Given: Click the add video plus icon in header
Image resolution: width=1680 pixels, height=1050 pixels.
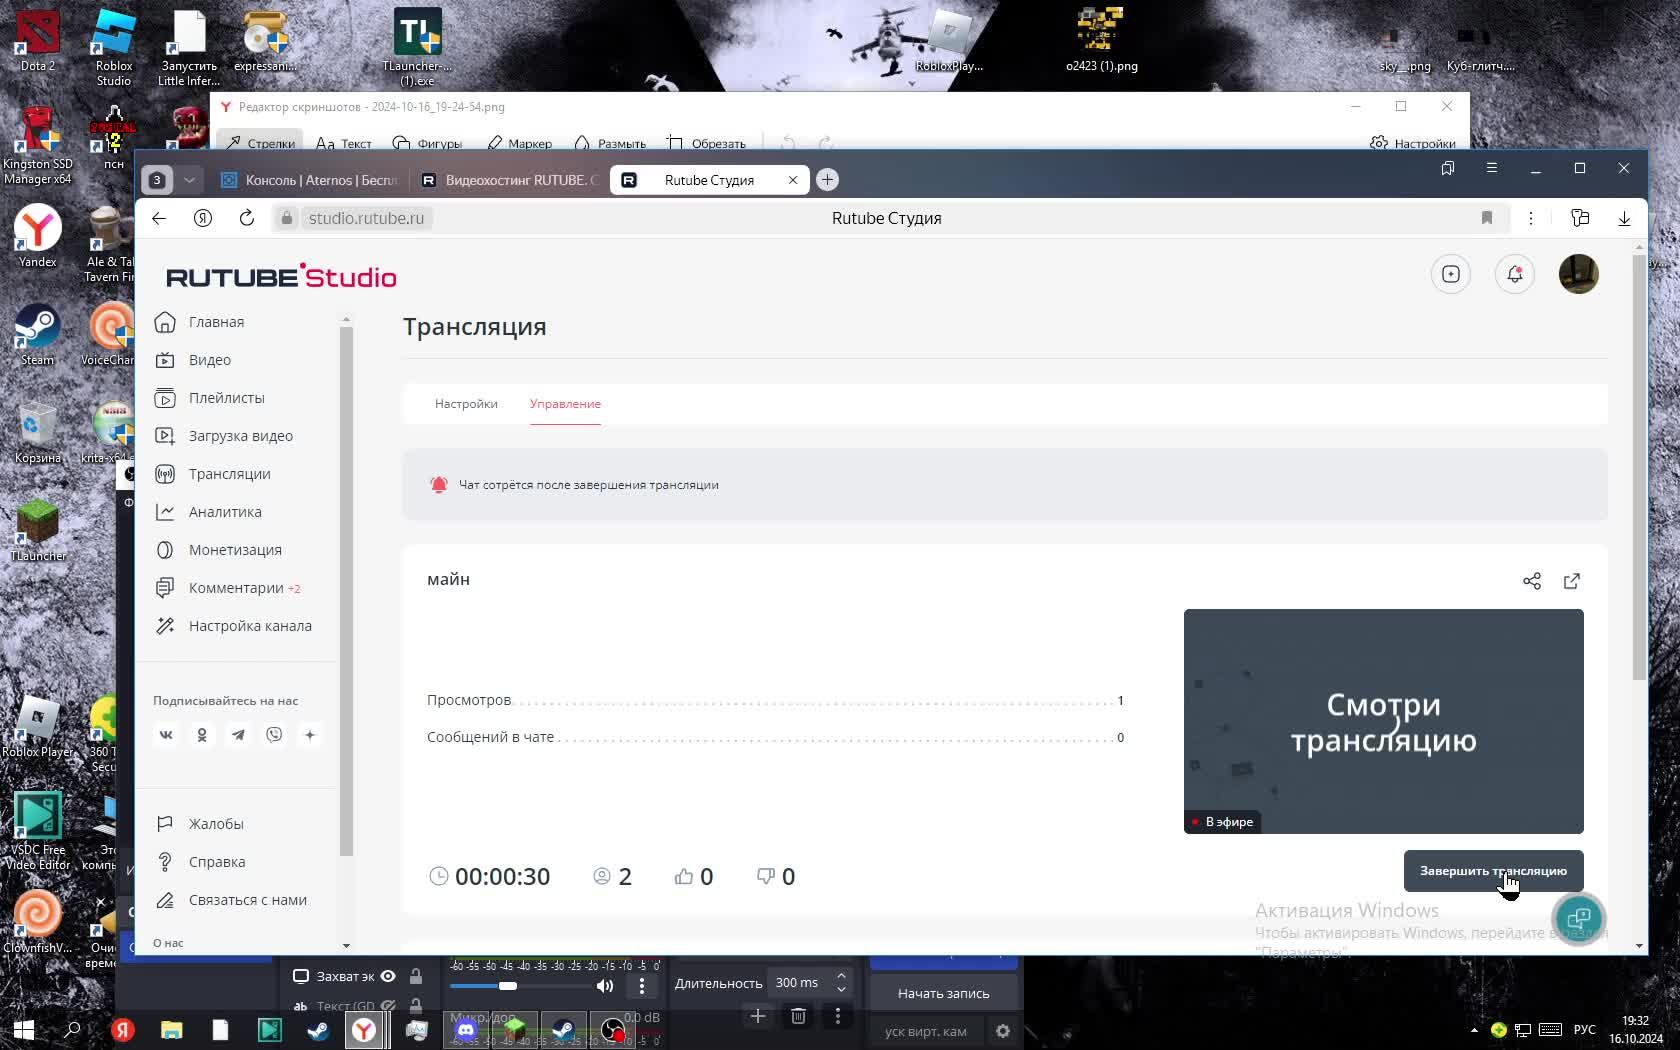Looking at the screenshot, I should (1451, 274).
